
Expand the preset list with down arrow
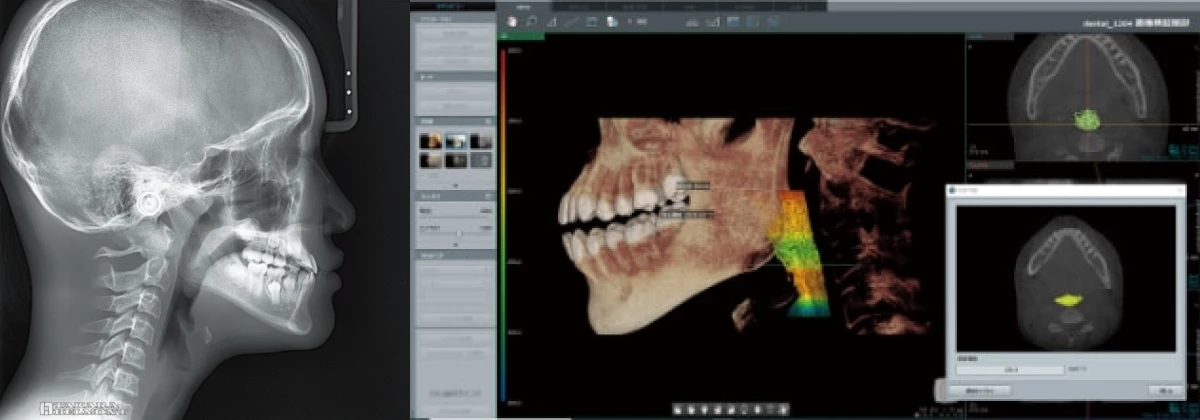456,185
